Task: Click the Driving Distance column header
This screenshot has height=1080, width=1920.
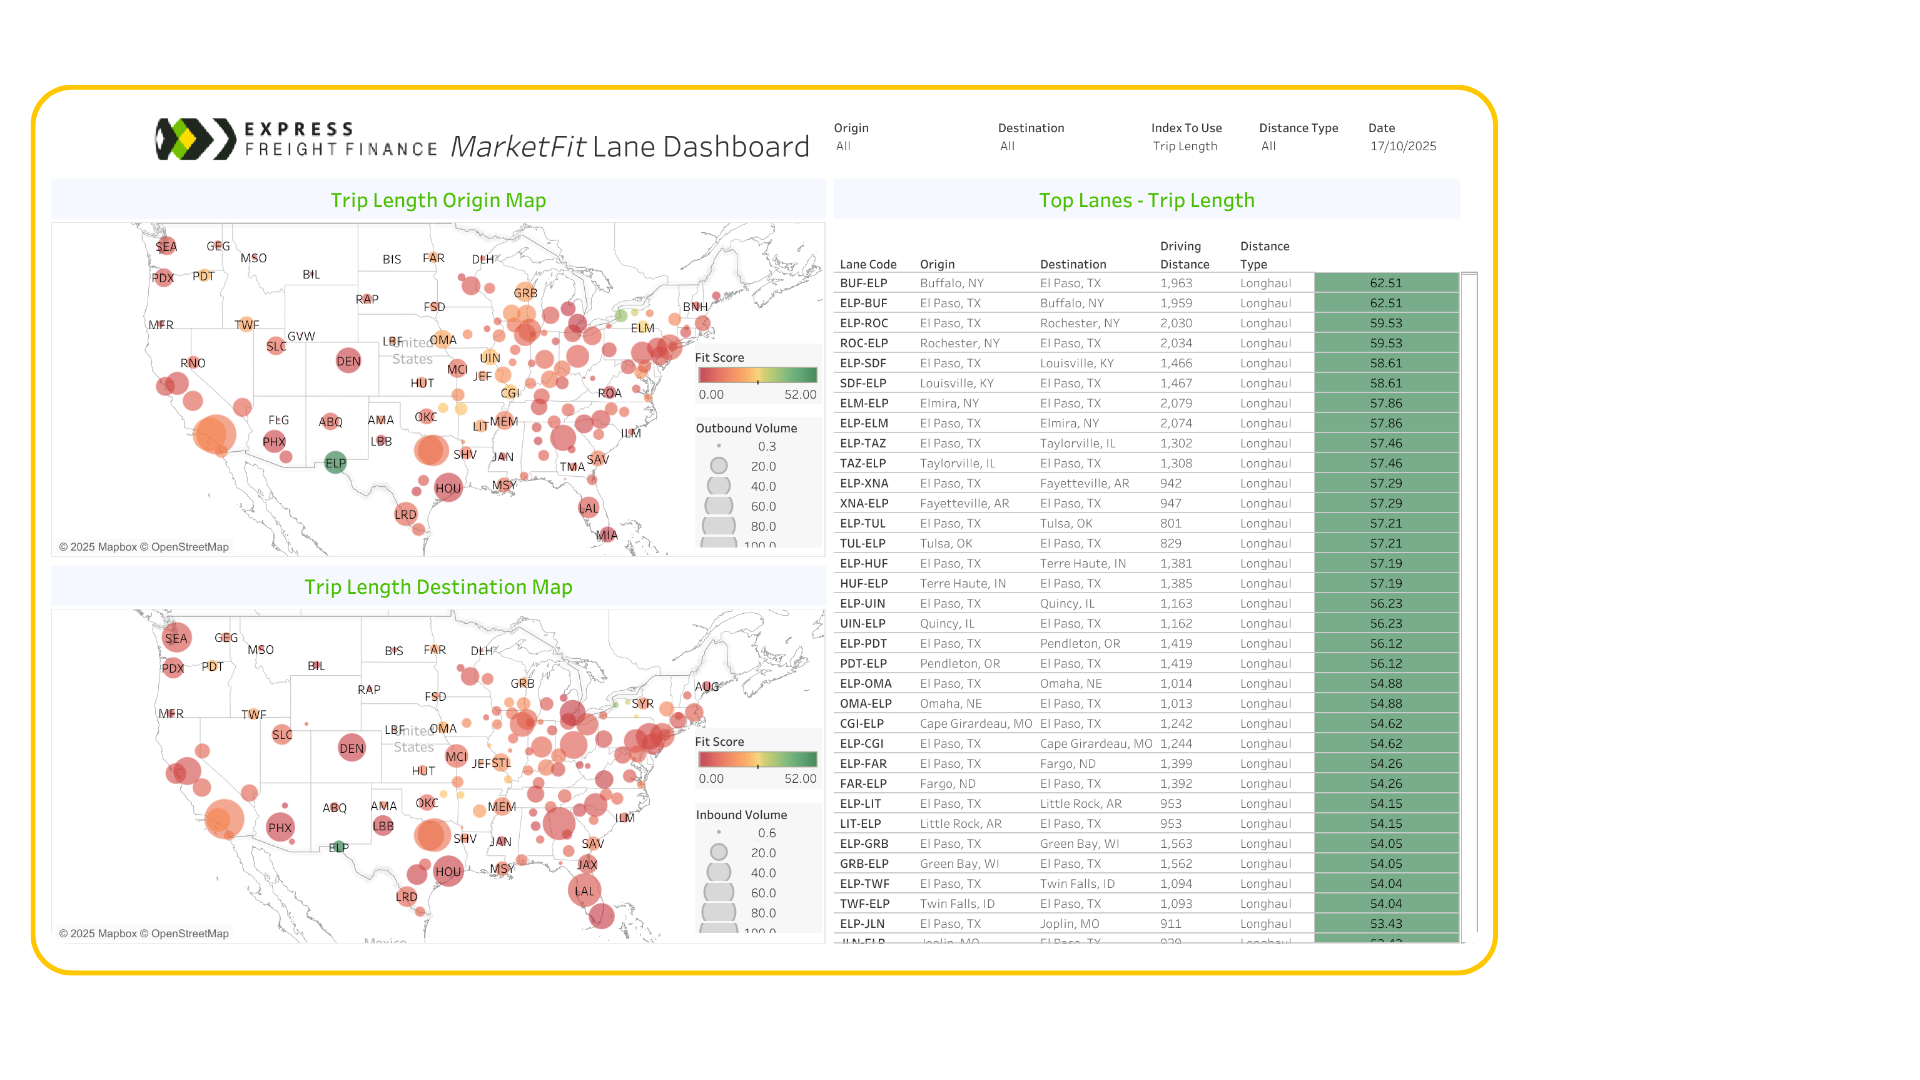Action: (x=1184, y=255)
